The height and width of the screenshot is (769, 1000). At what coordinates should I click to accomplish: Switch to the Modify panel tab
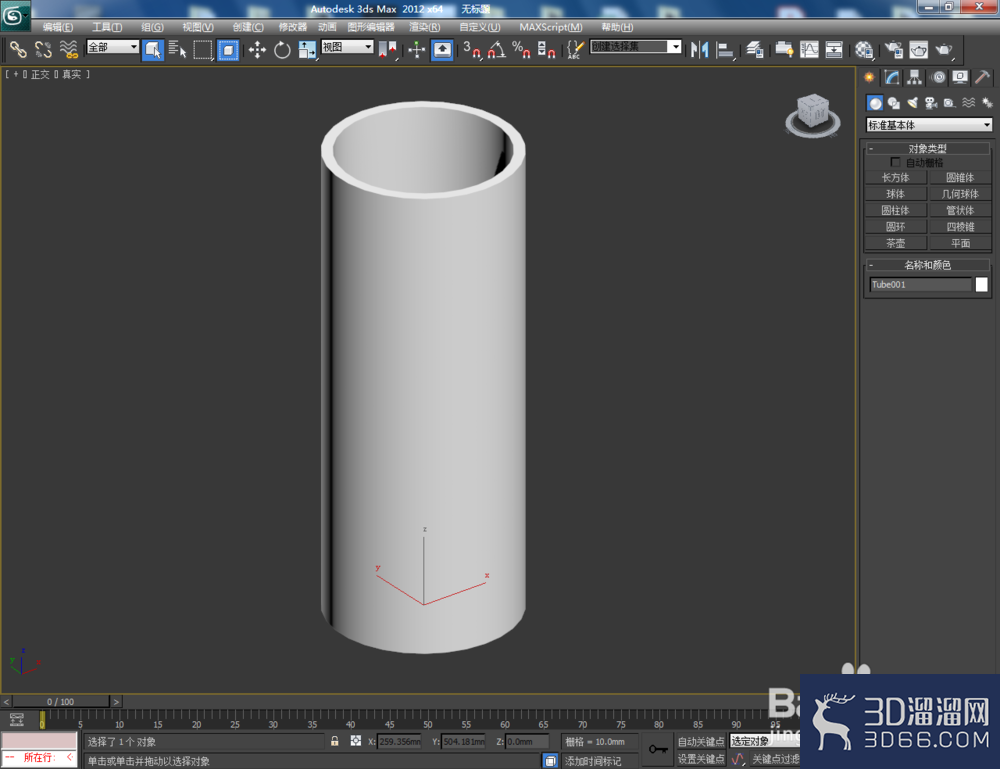point(892,78)
